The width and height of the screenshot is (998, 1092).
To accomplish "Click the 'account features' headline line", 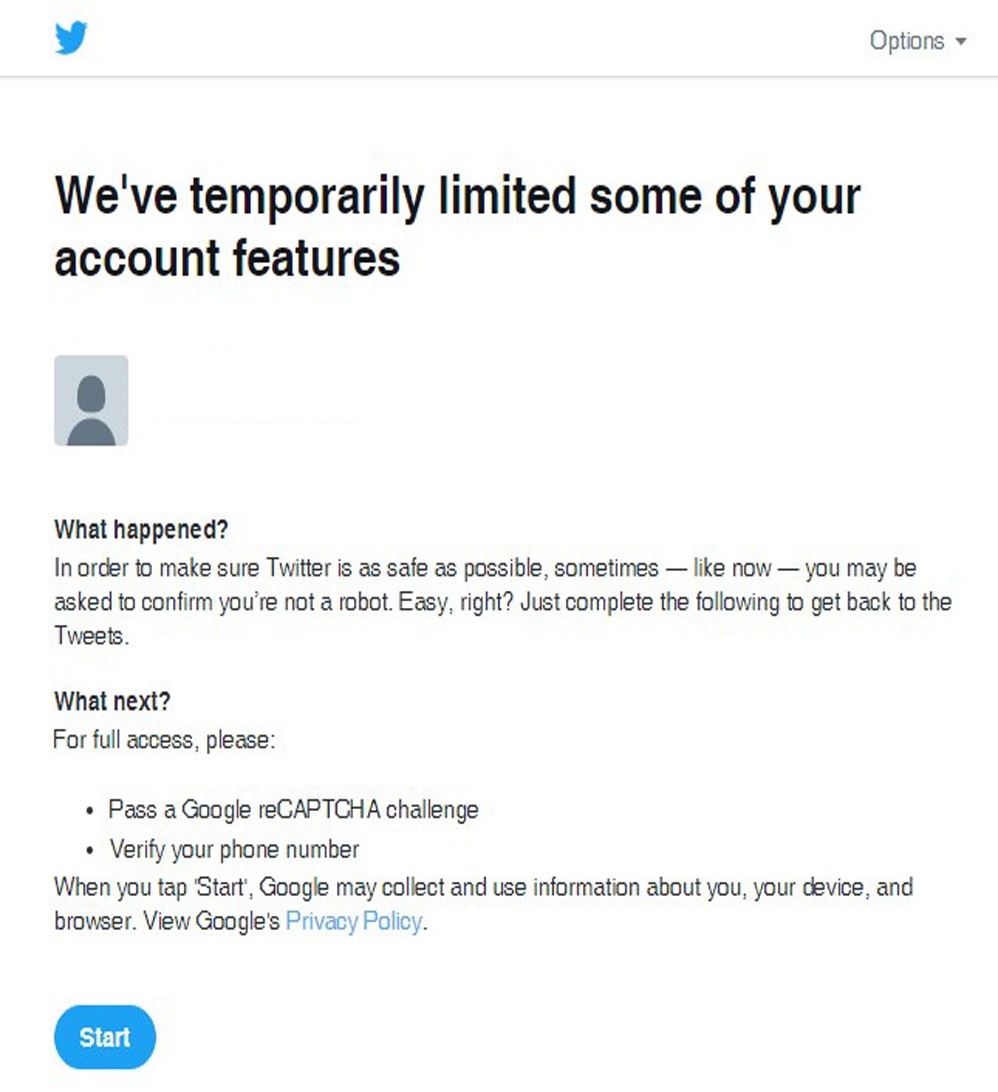I will [227, 258].
